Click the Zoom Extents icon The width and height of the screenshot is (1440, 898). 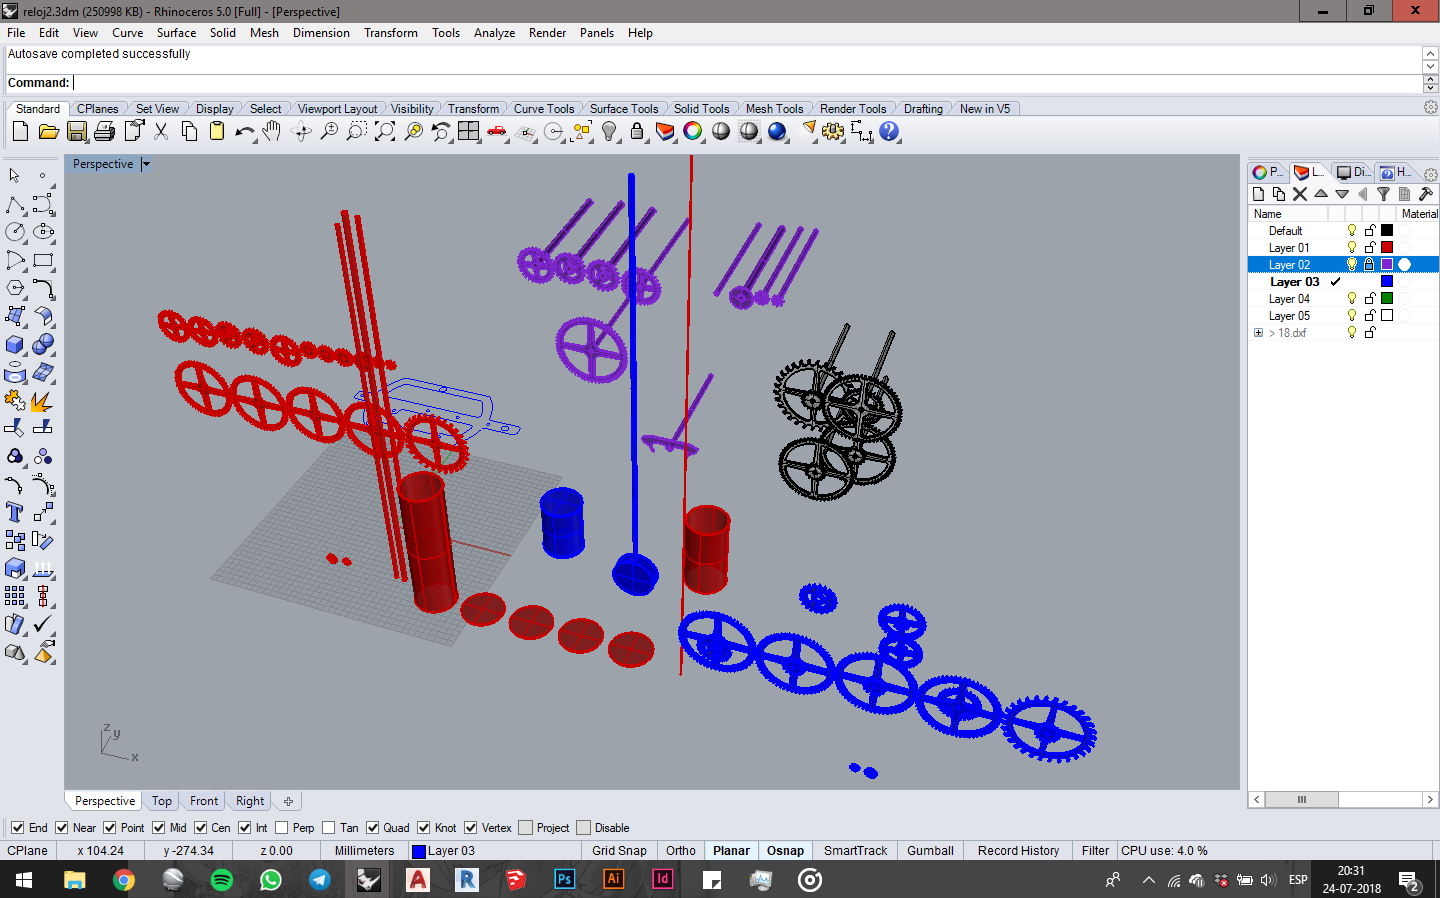tap(385, 131)
